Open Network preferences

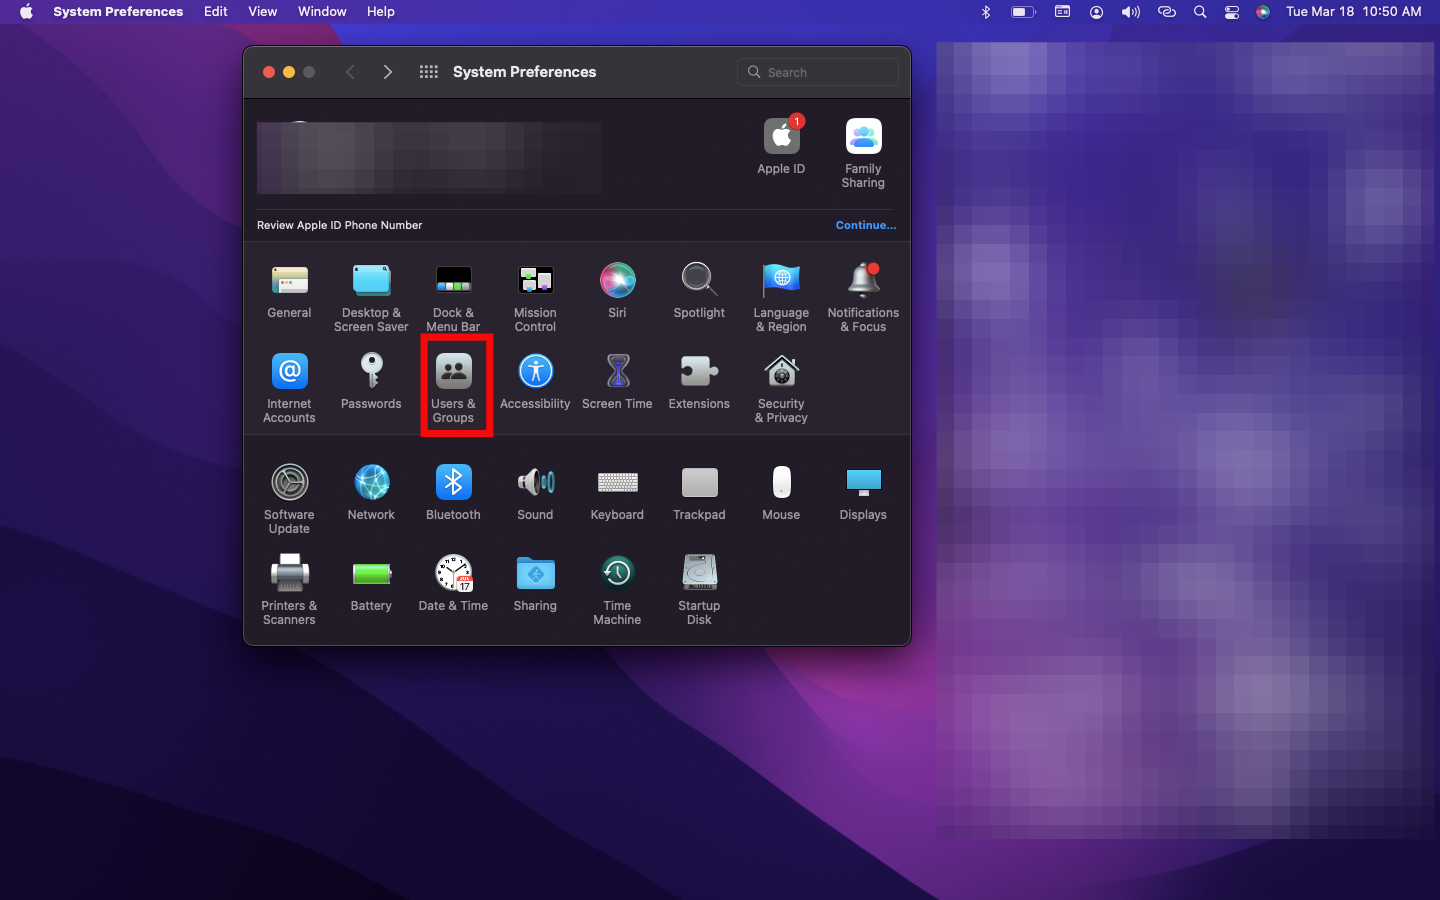tap(371, 493)
